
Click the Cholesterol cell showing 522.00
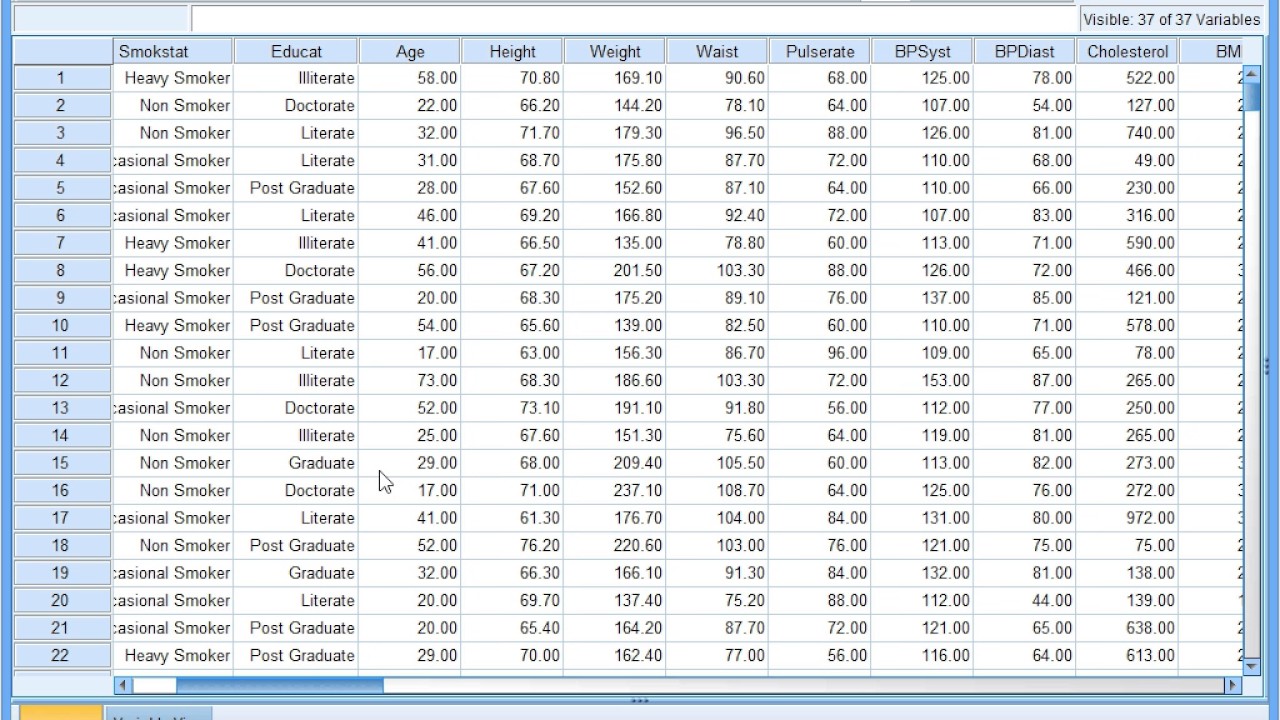[1127, 78]
